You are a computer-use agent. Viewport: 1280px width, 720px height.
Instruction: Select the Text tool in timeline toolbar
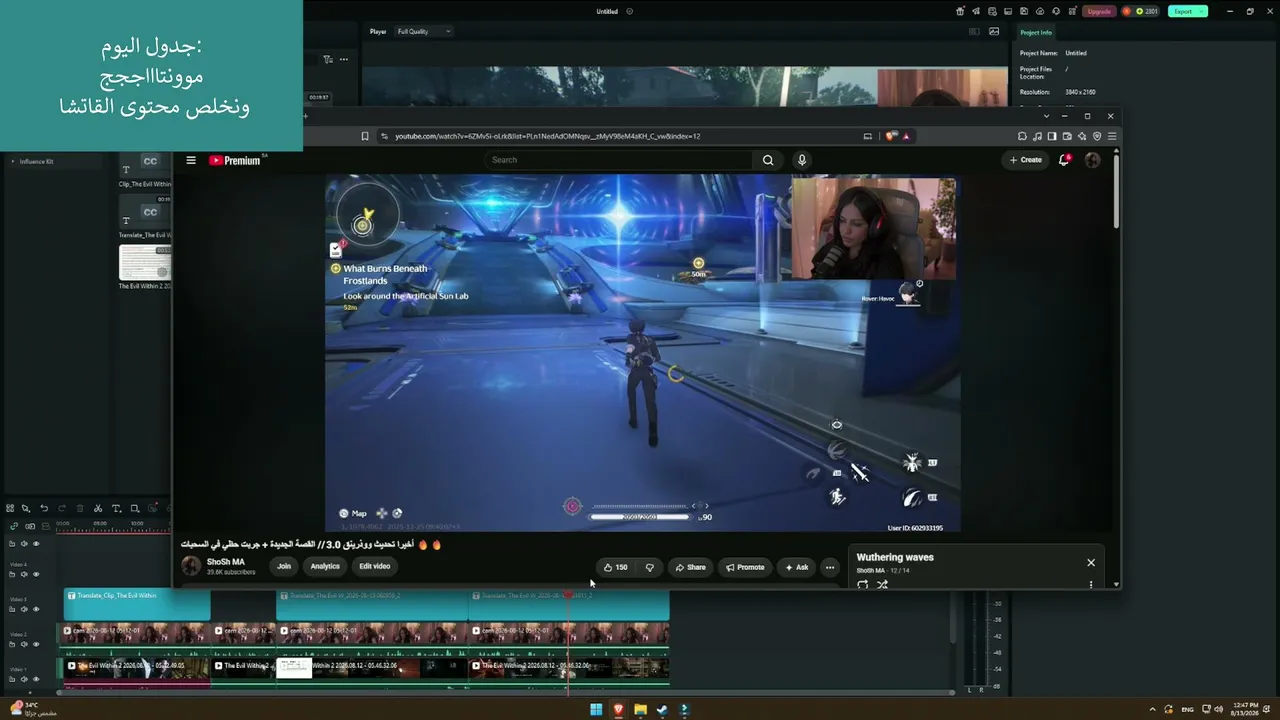(x=116, y=508)
